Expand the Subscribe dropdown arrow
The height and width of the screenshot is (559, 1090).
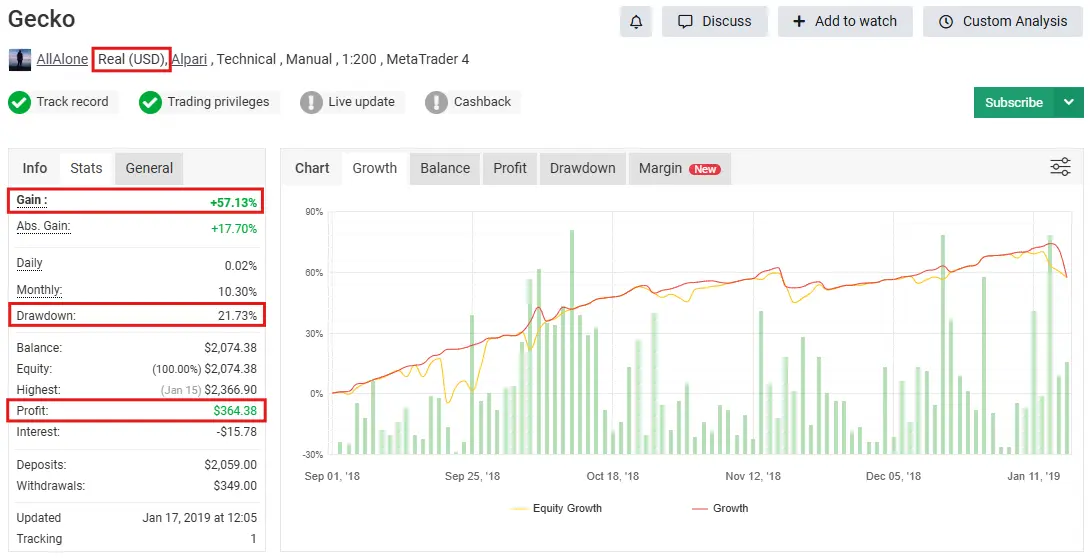[1069, 102]
